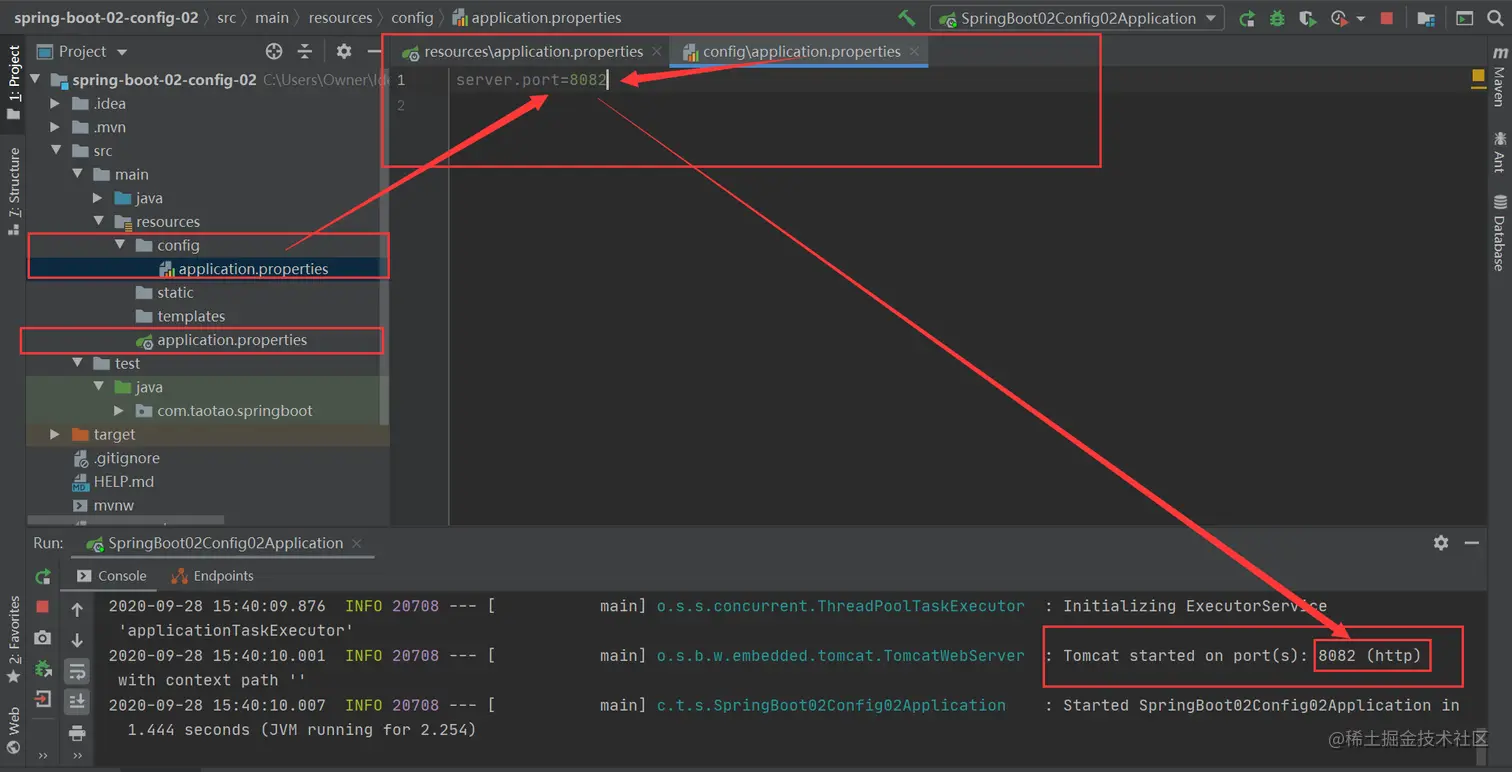Click the Search Everywhere magnifier icon
This screenshot has height=772, width=1512.
point(1495,18)
